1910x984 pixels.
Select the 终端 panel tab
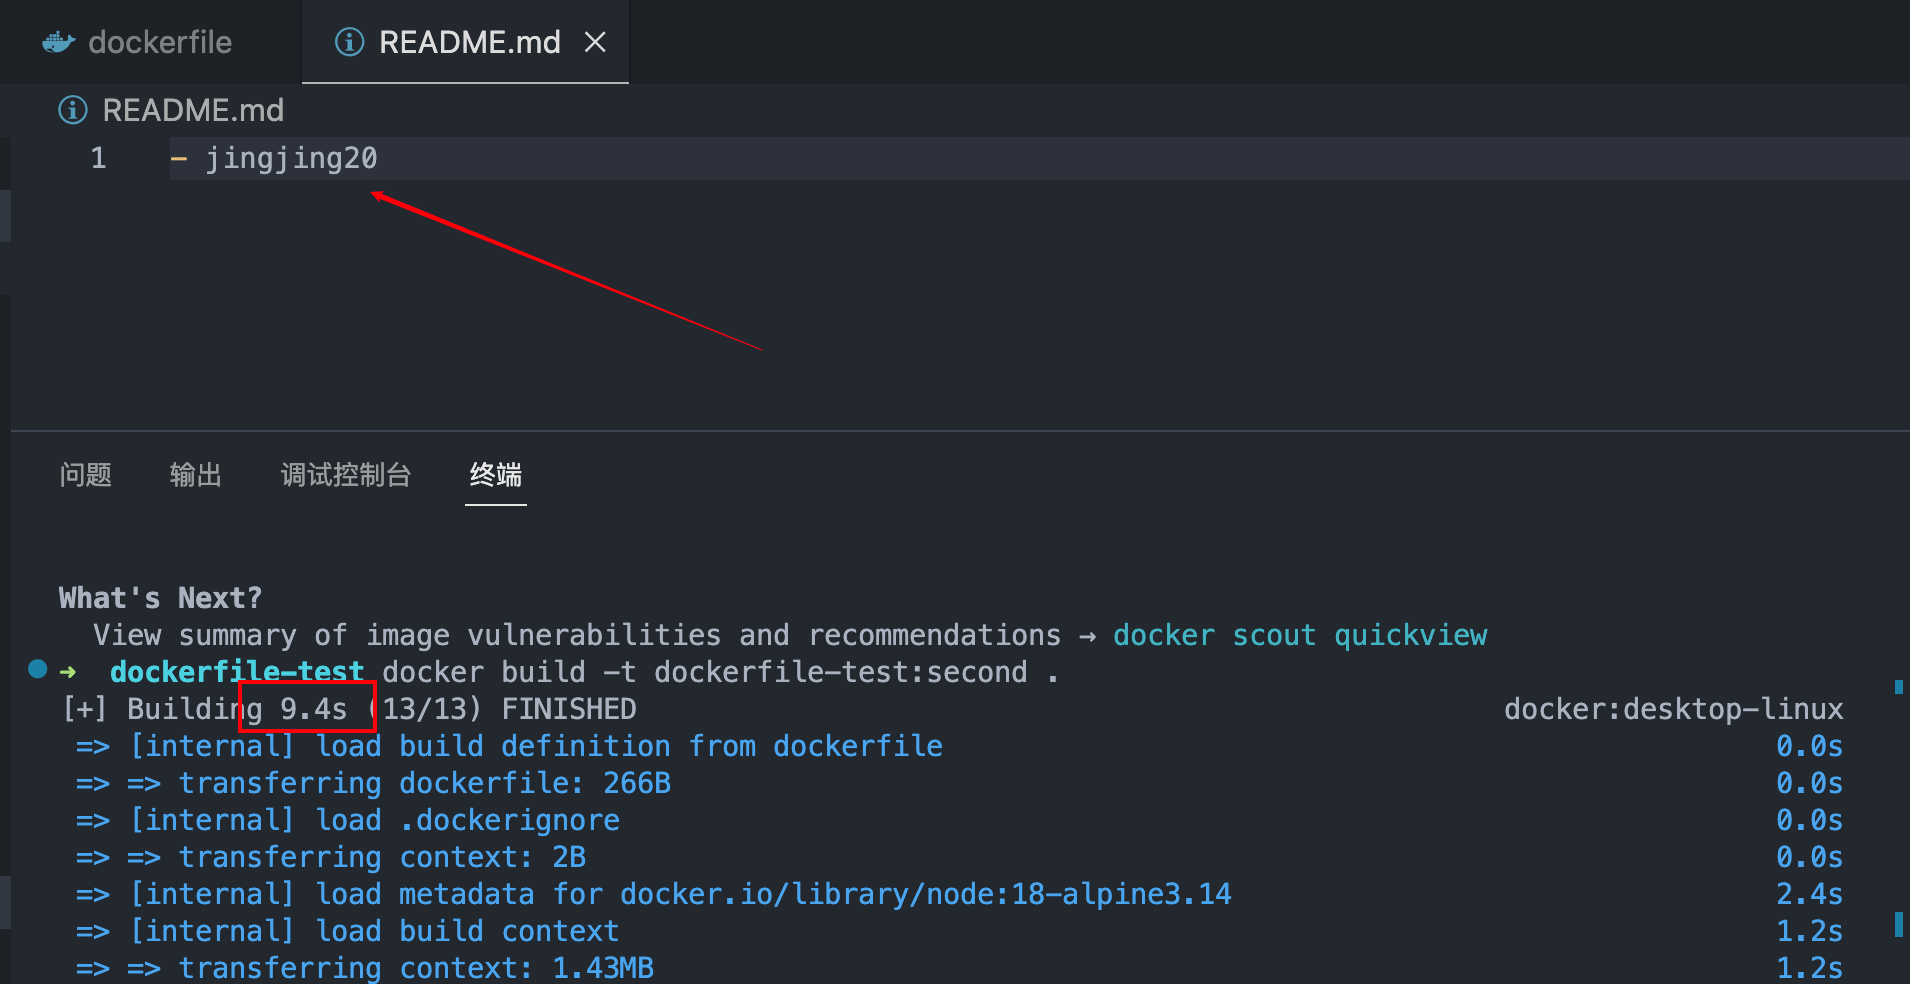(x=495, y=475)
